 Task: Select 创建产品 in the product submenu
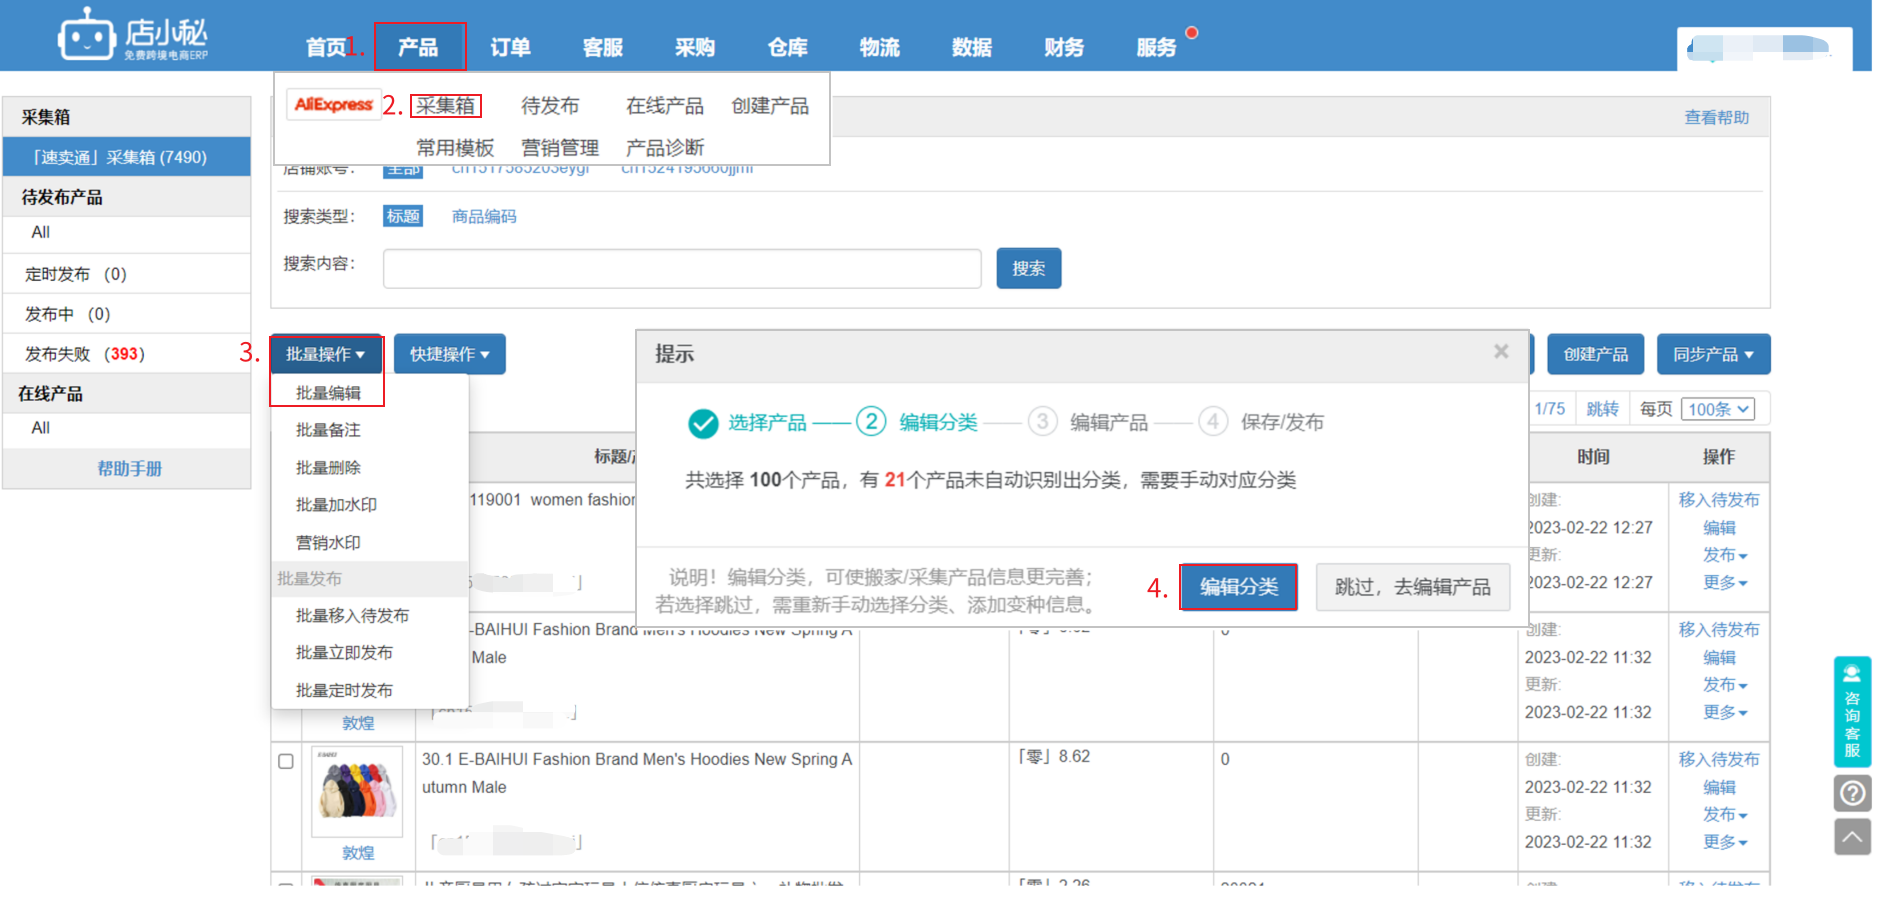click(770, 105)
